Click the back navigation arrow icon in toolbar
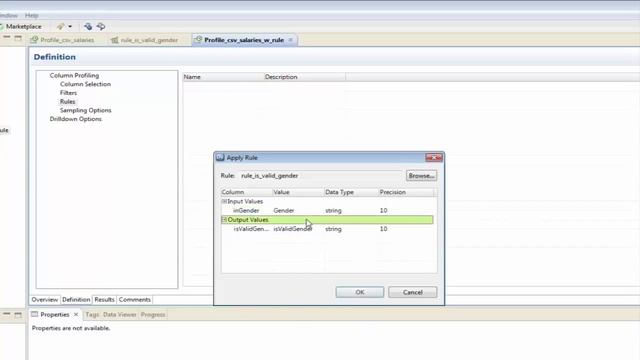This screenshot has width=640, height=360. pos(88,27)
